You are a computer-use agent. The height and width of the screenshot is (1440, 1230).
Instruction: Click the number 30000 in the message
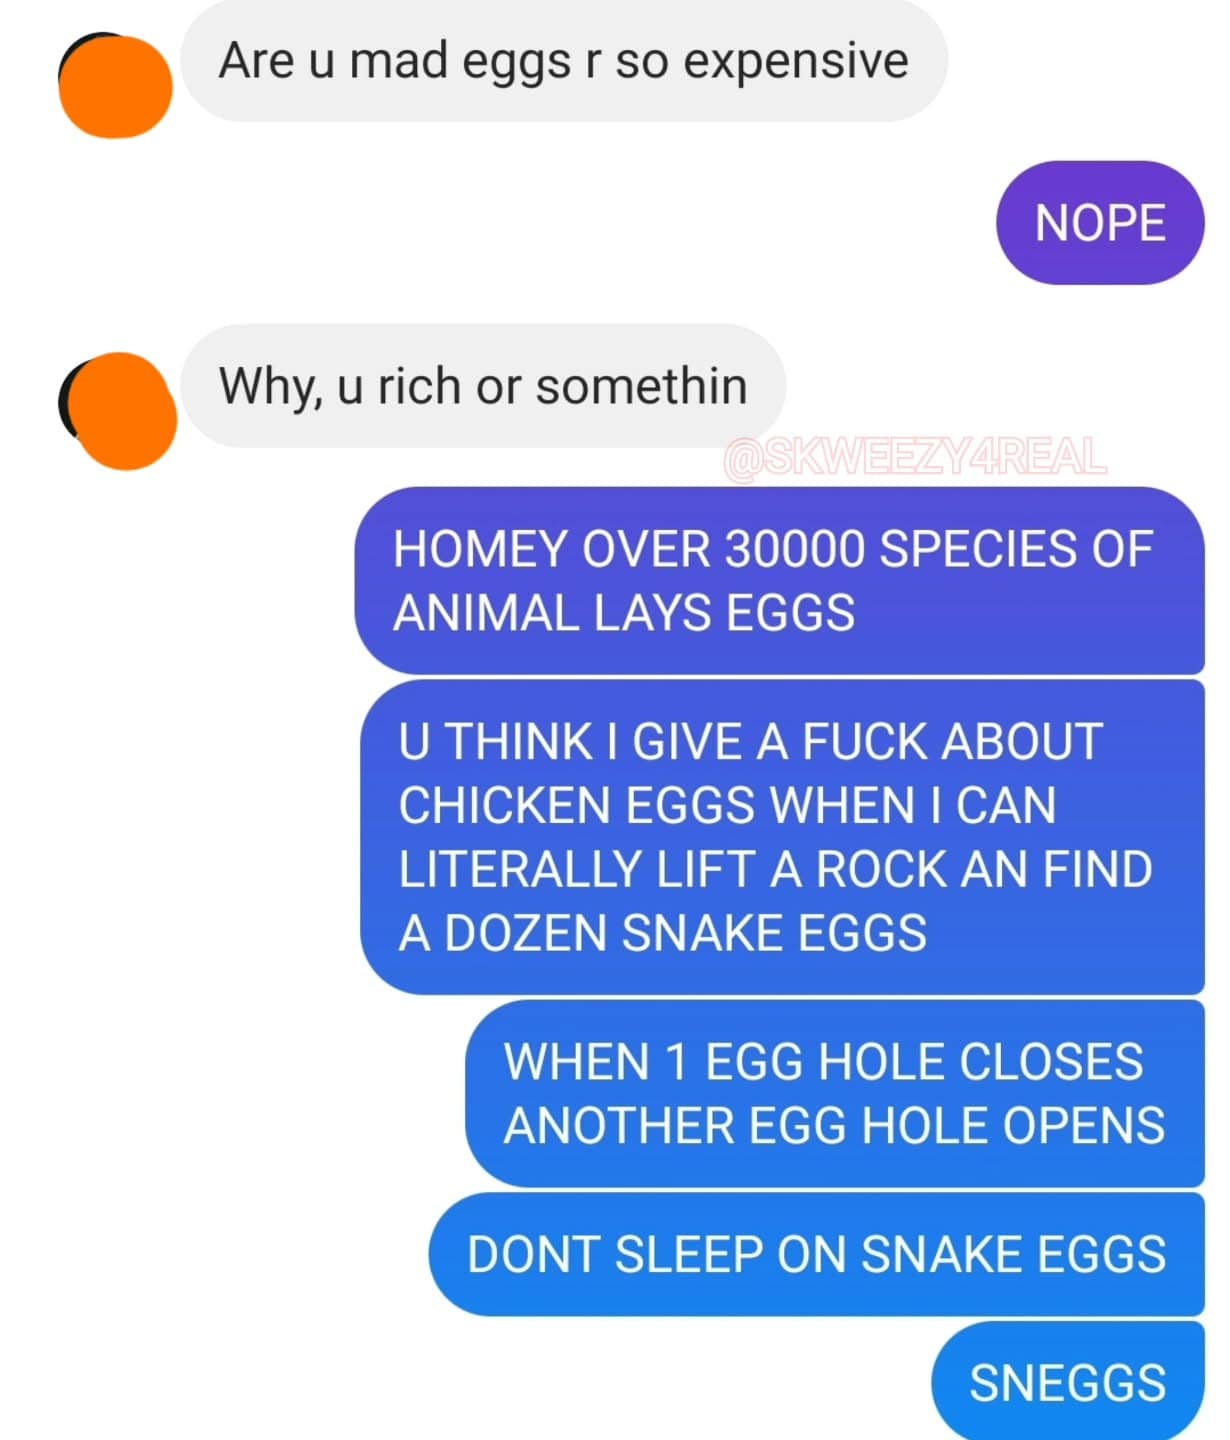(x=795, y=549)
